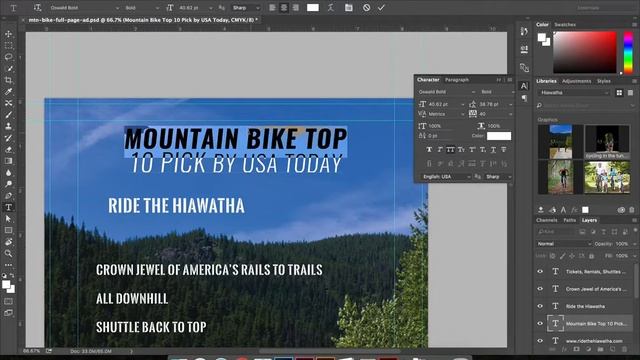
Task: Hide the Mountain Bike Top 10 Pick layer
Action: click(540, 323)
